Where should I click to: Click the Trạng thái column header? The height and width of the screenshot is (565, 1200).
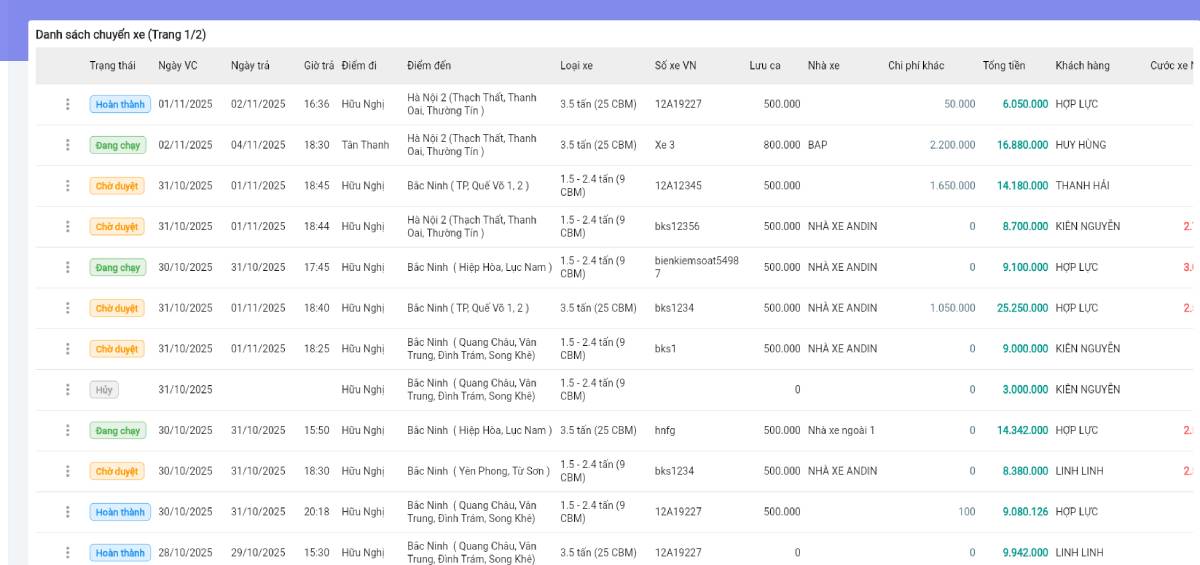tap(112, 66)
